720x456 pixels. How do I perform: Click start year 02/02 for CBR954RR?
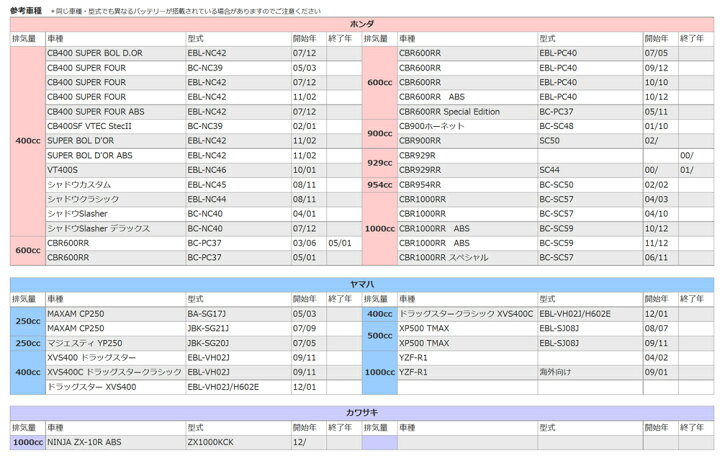[656, 185]
